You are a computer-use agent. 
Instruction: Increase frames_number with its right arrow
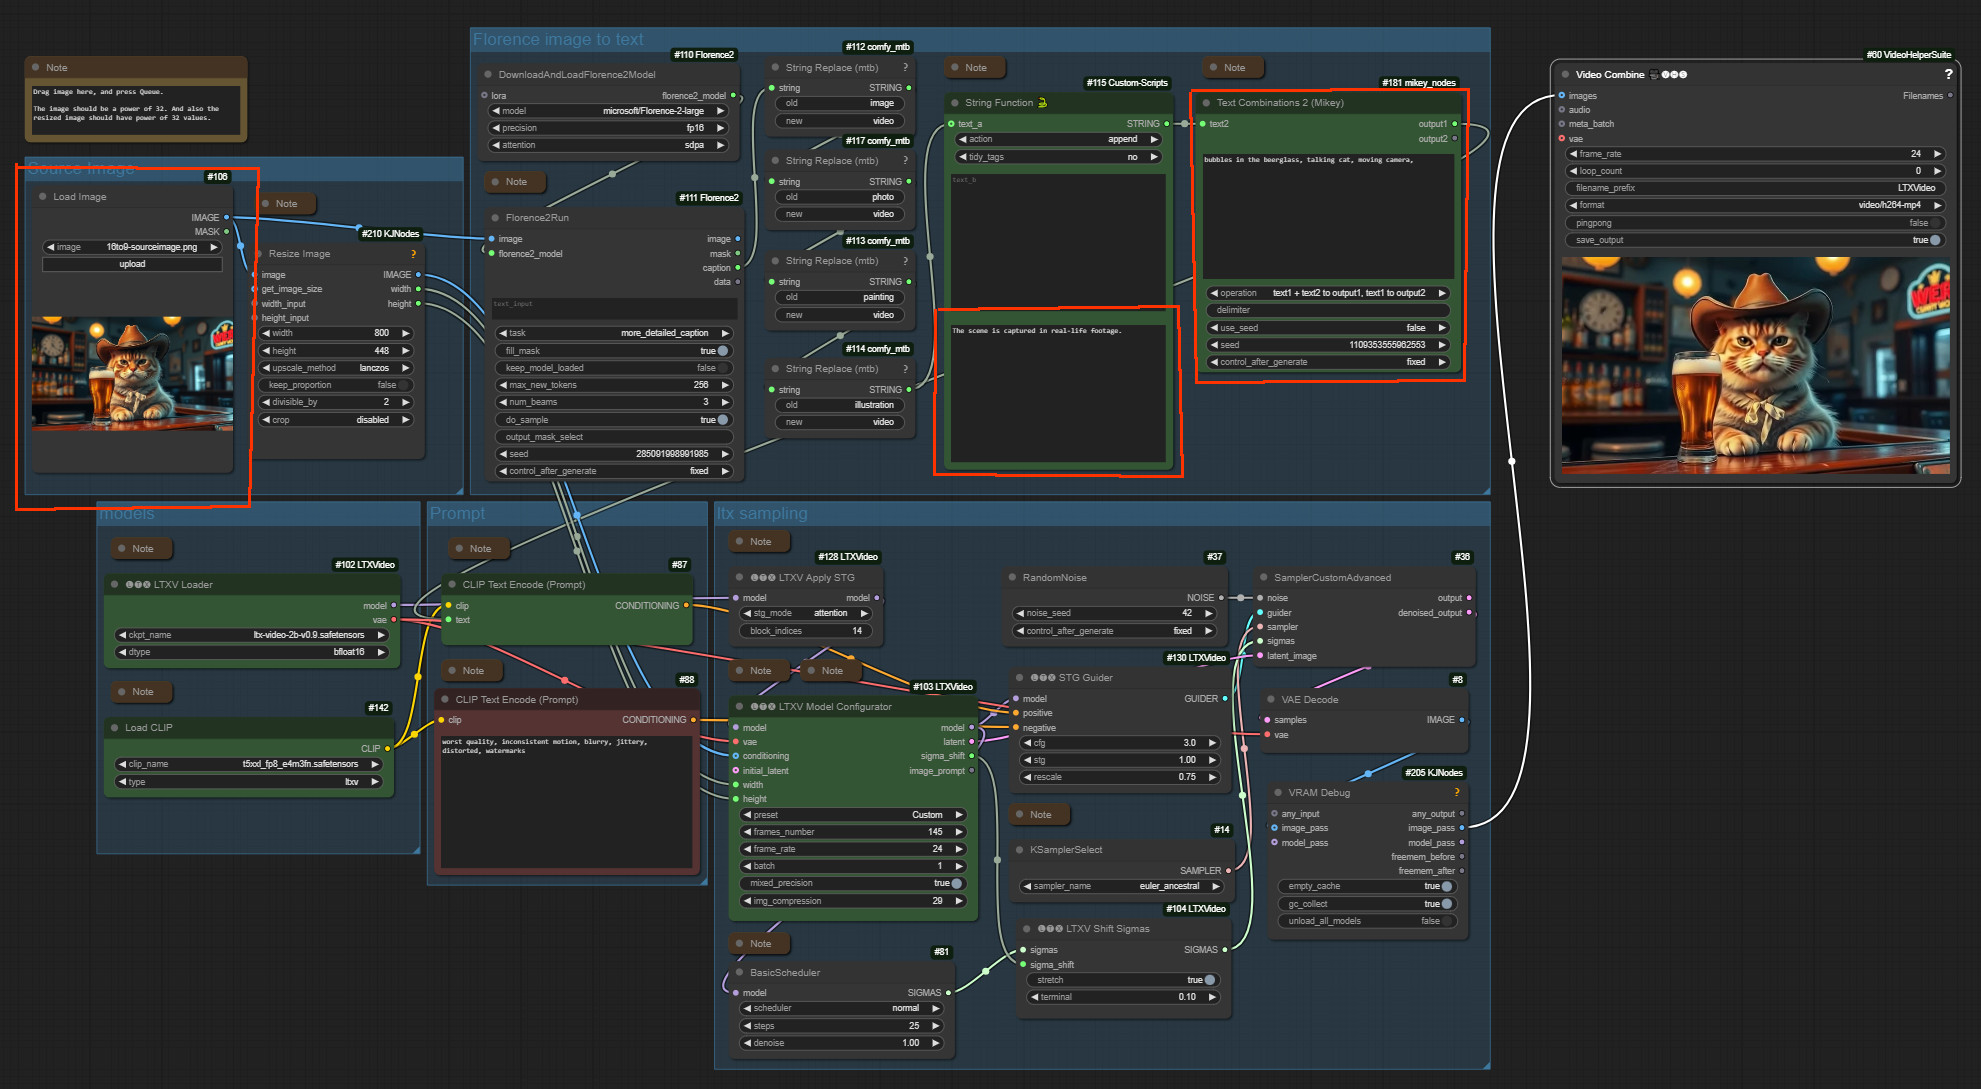pyautogui.click(x=959, y=832)
